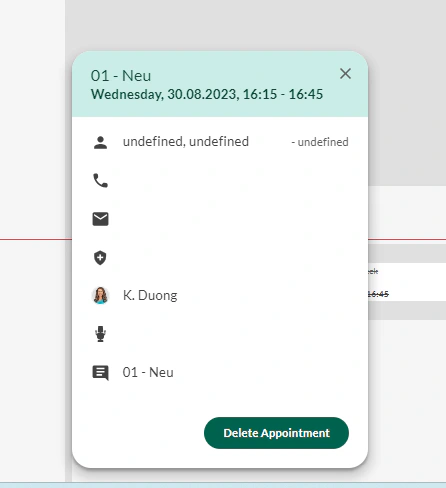
Task: Open the struck-through appointment behind the popup
Action: (x=407, y=282)
